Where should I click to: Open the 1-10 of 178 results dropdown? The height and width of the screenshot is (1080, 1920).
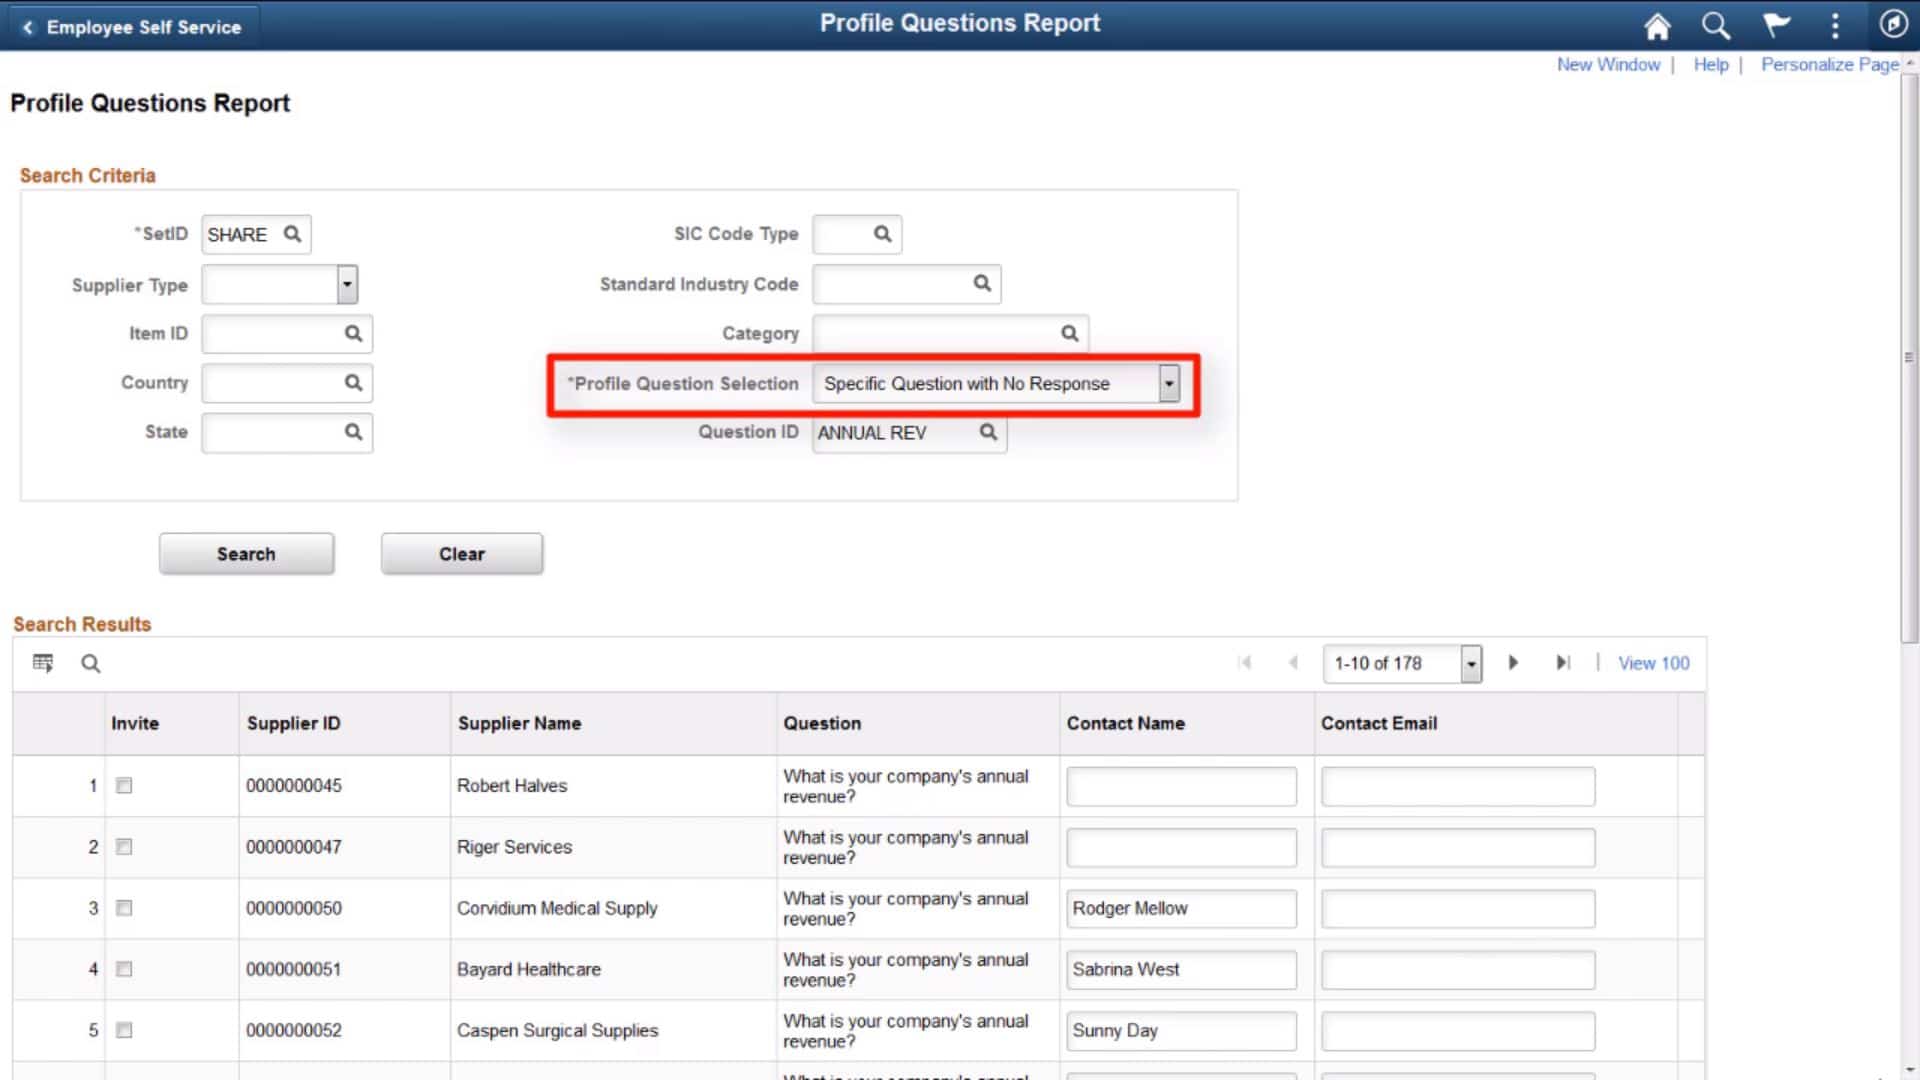pyautogui.click(x=1470, y=663)
